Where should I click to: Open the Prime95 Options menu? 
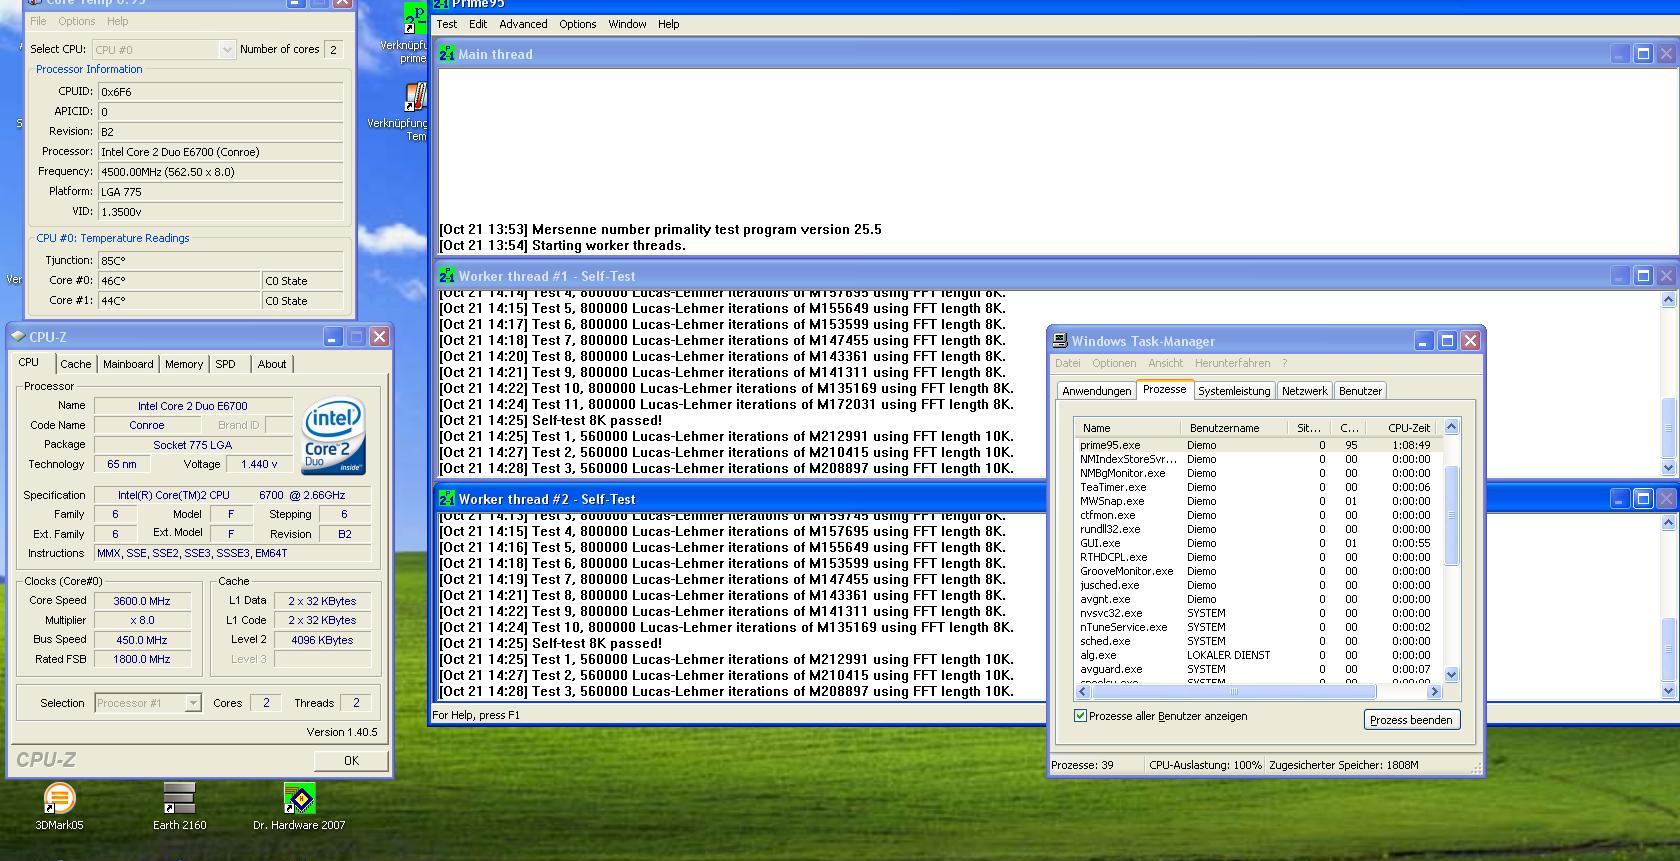point(577,24)
